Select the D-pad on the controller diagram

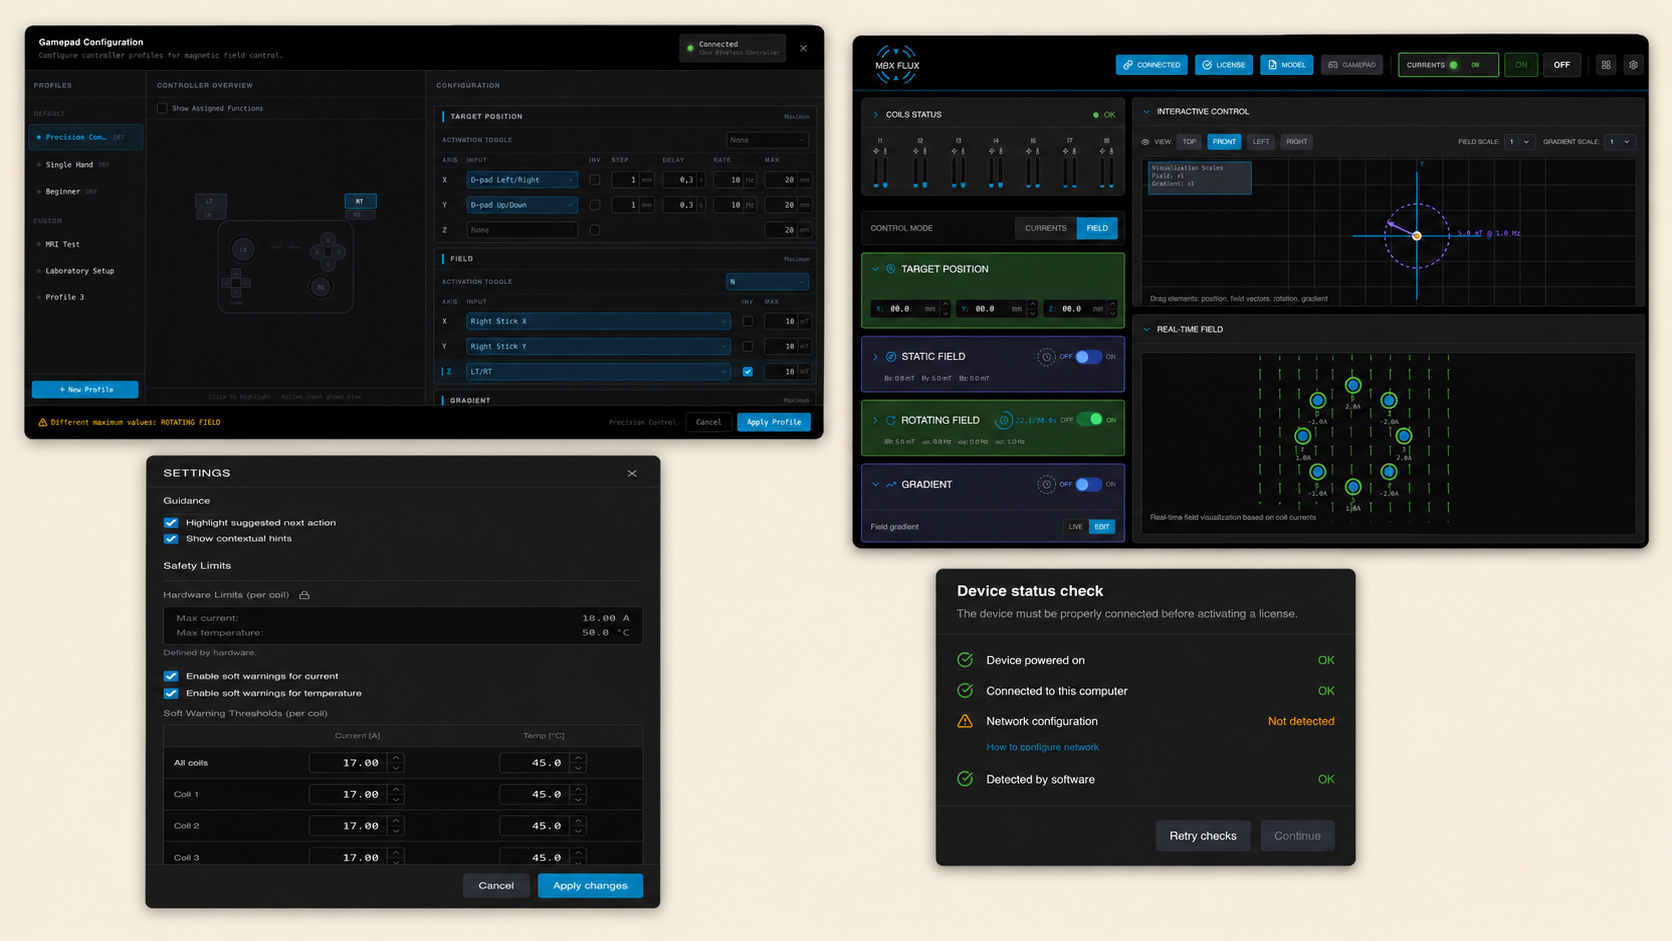[236, 283]
